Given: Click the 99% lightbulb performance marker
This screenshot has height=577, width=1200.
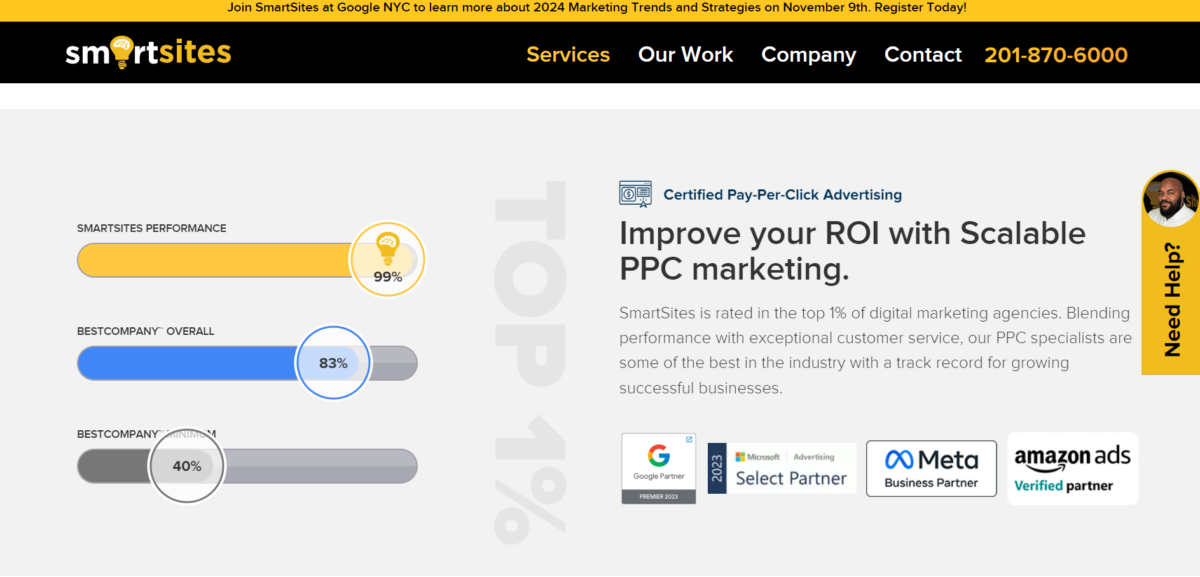Looking at the screenshot, I should click(387, 260).
